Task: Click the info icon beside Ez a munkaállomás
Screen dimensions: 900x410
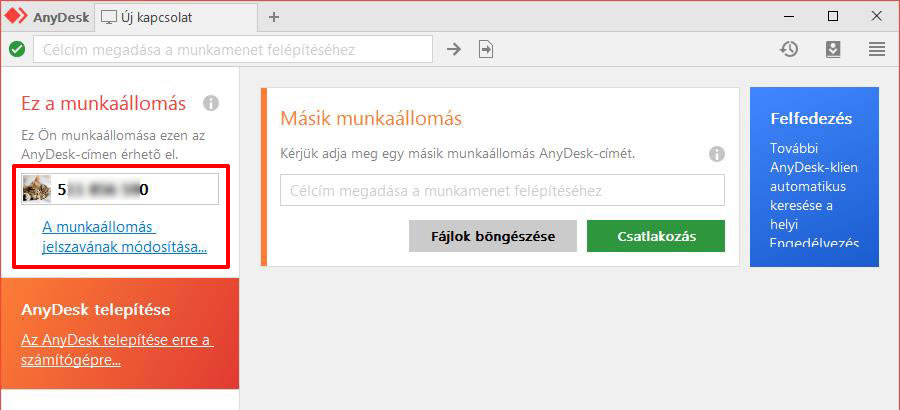Action: 211,103
